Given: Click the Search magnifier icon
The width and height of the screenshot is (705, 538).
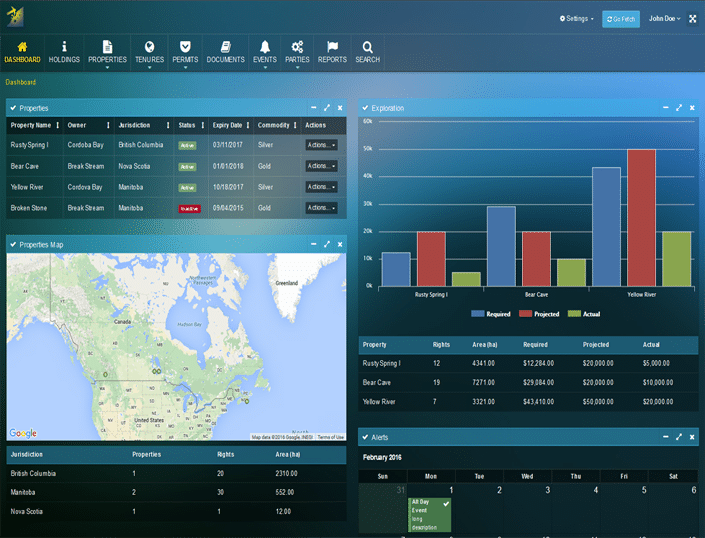Looking at the screenshot, I should (367, 47).
